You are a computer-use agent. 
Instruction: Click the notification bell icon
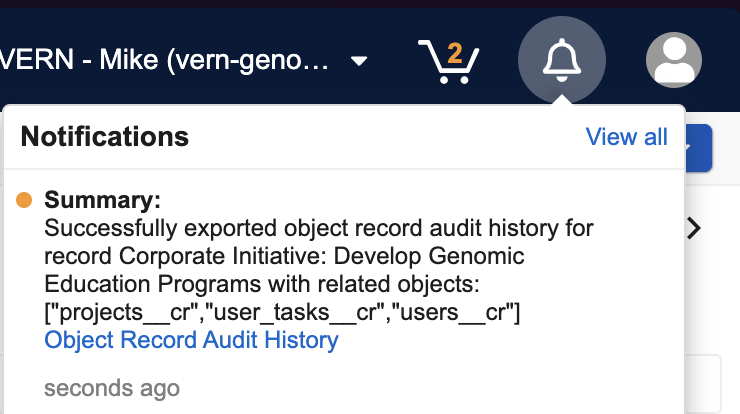tap(561, 60)
